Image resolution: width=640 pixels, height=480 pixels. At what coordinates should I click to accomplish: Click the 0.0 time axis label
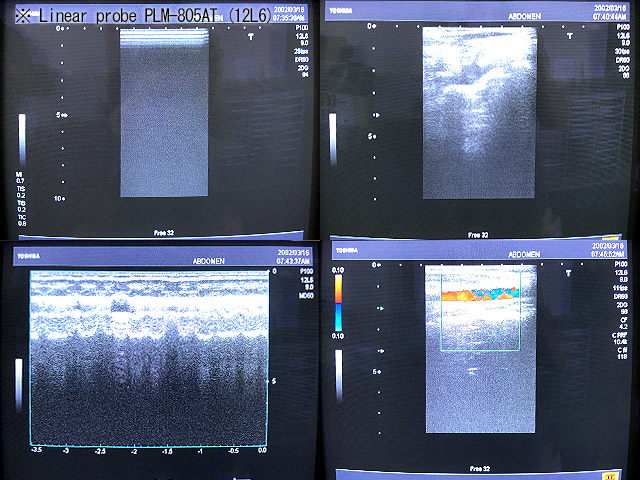(x=262, y=450)
